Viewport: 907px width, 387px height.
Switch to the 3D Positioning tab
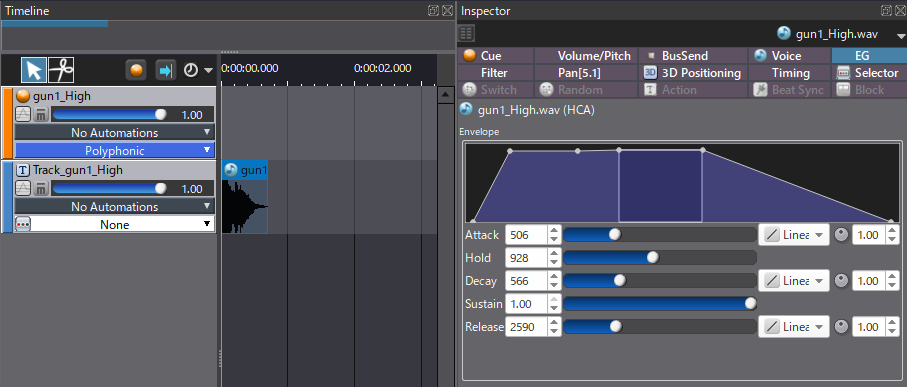pos(693,73)
